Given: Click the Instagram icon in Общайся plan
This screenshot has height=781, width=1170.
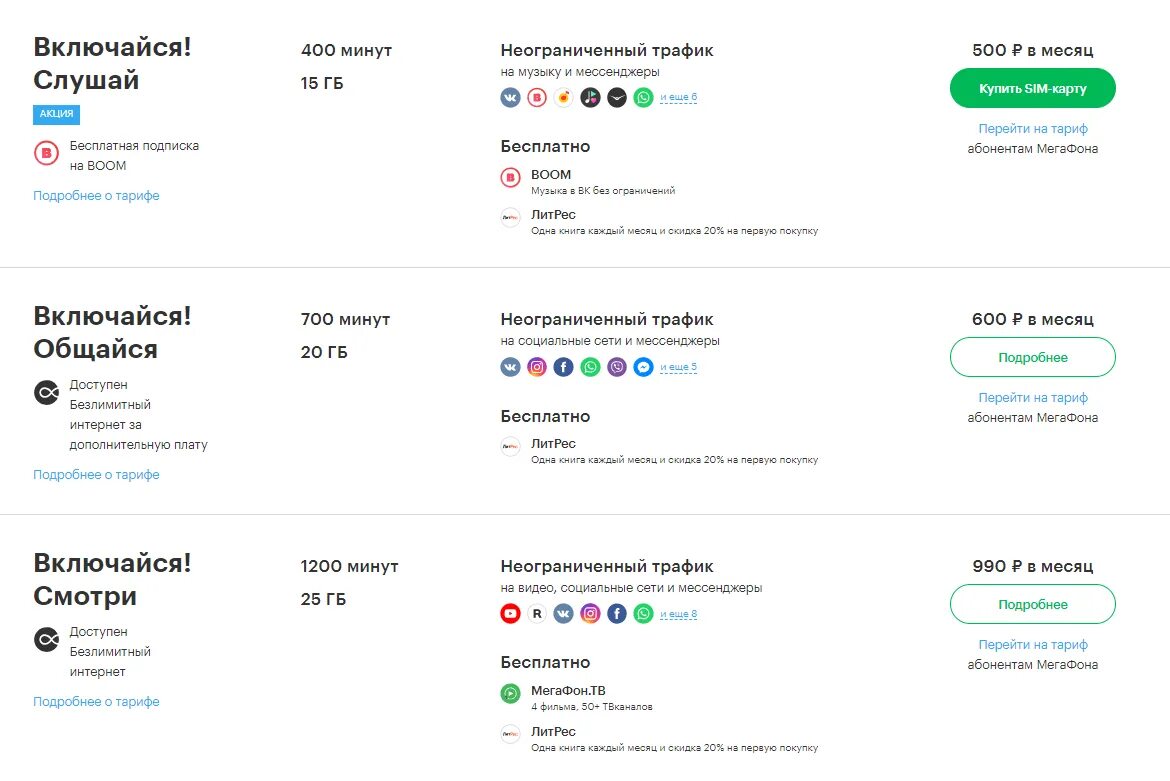Looking at the screenshot, I should point(537,367).
